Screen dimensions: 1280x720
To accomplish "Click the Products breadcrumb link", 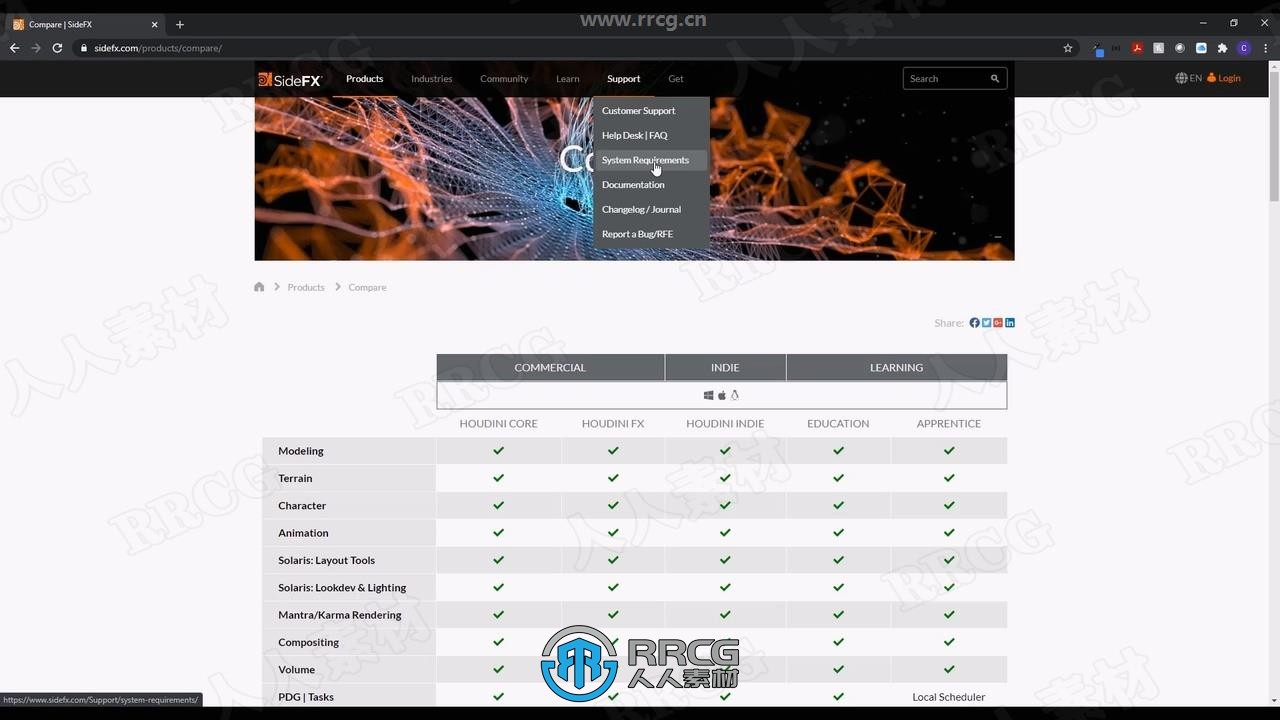I will 306,287.
